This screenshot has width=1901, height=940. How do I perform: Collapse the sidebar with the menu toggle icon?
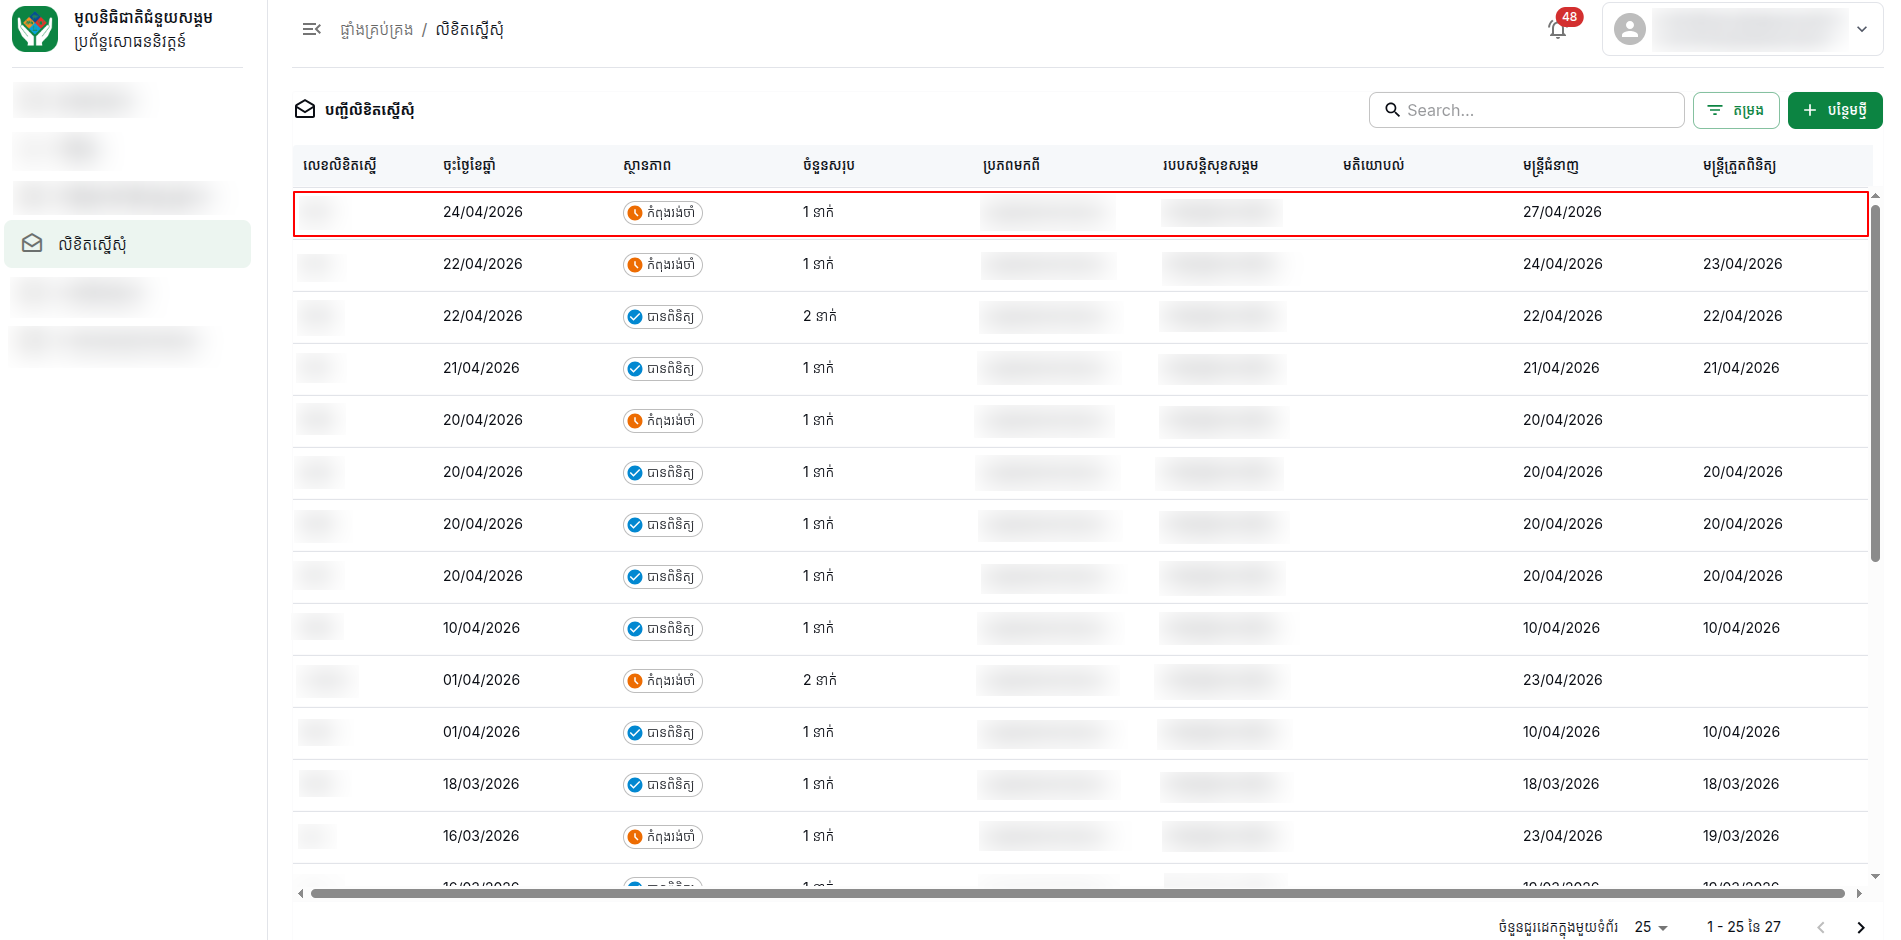click(x=311, y=29)
